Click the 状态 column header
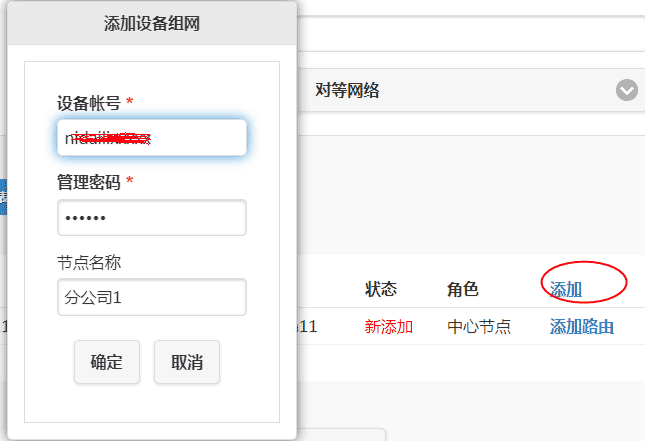Viewport: 645px width, 441px height. (381, 290)
